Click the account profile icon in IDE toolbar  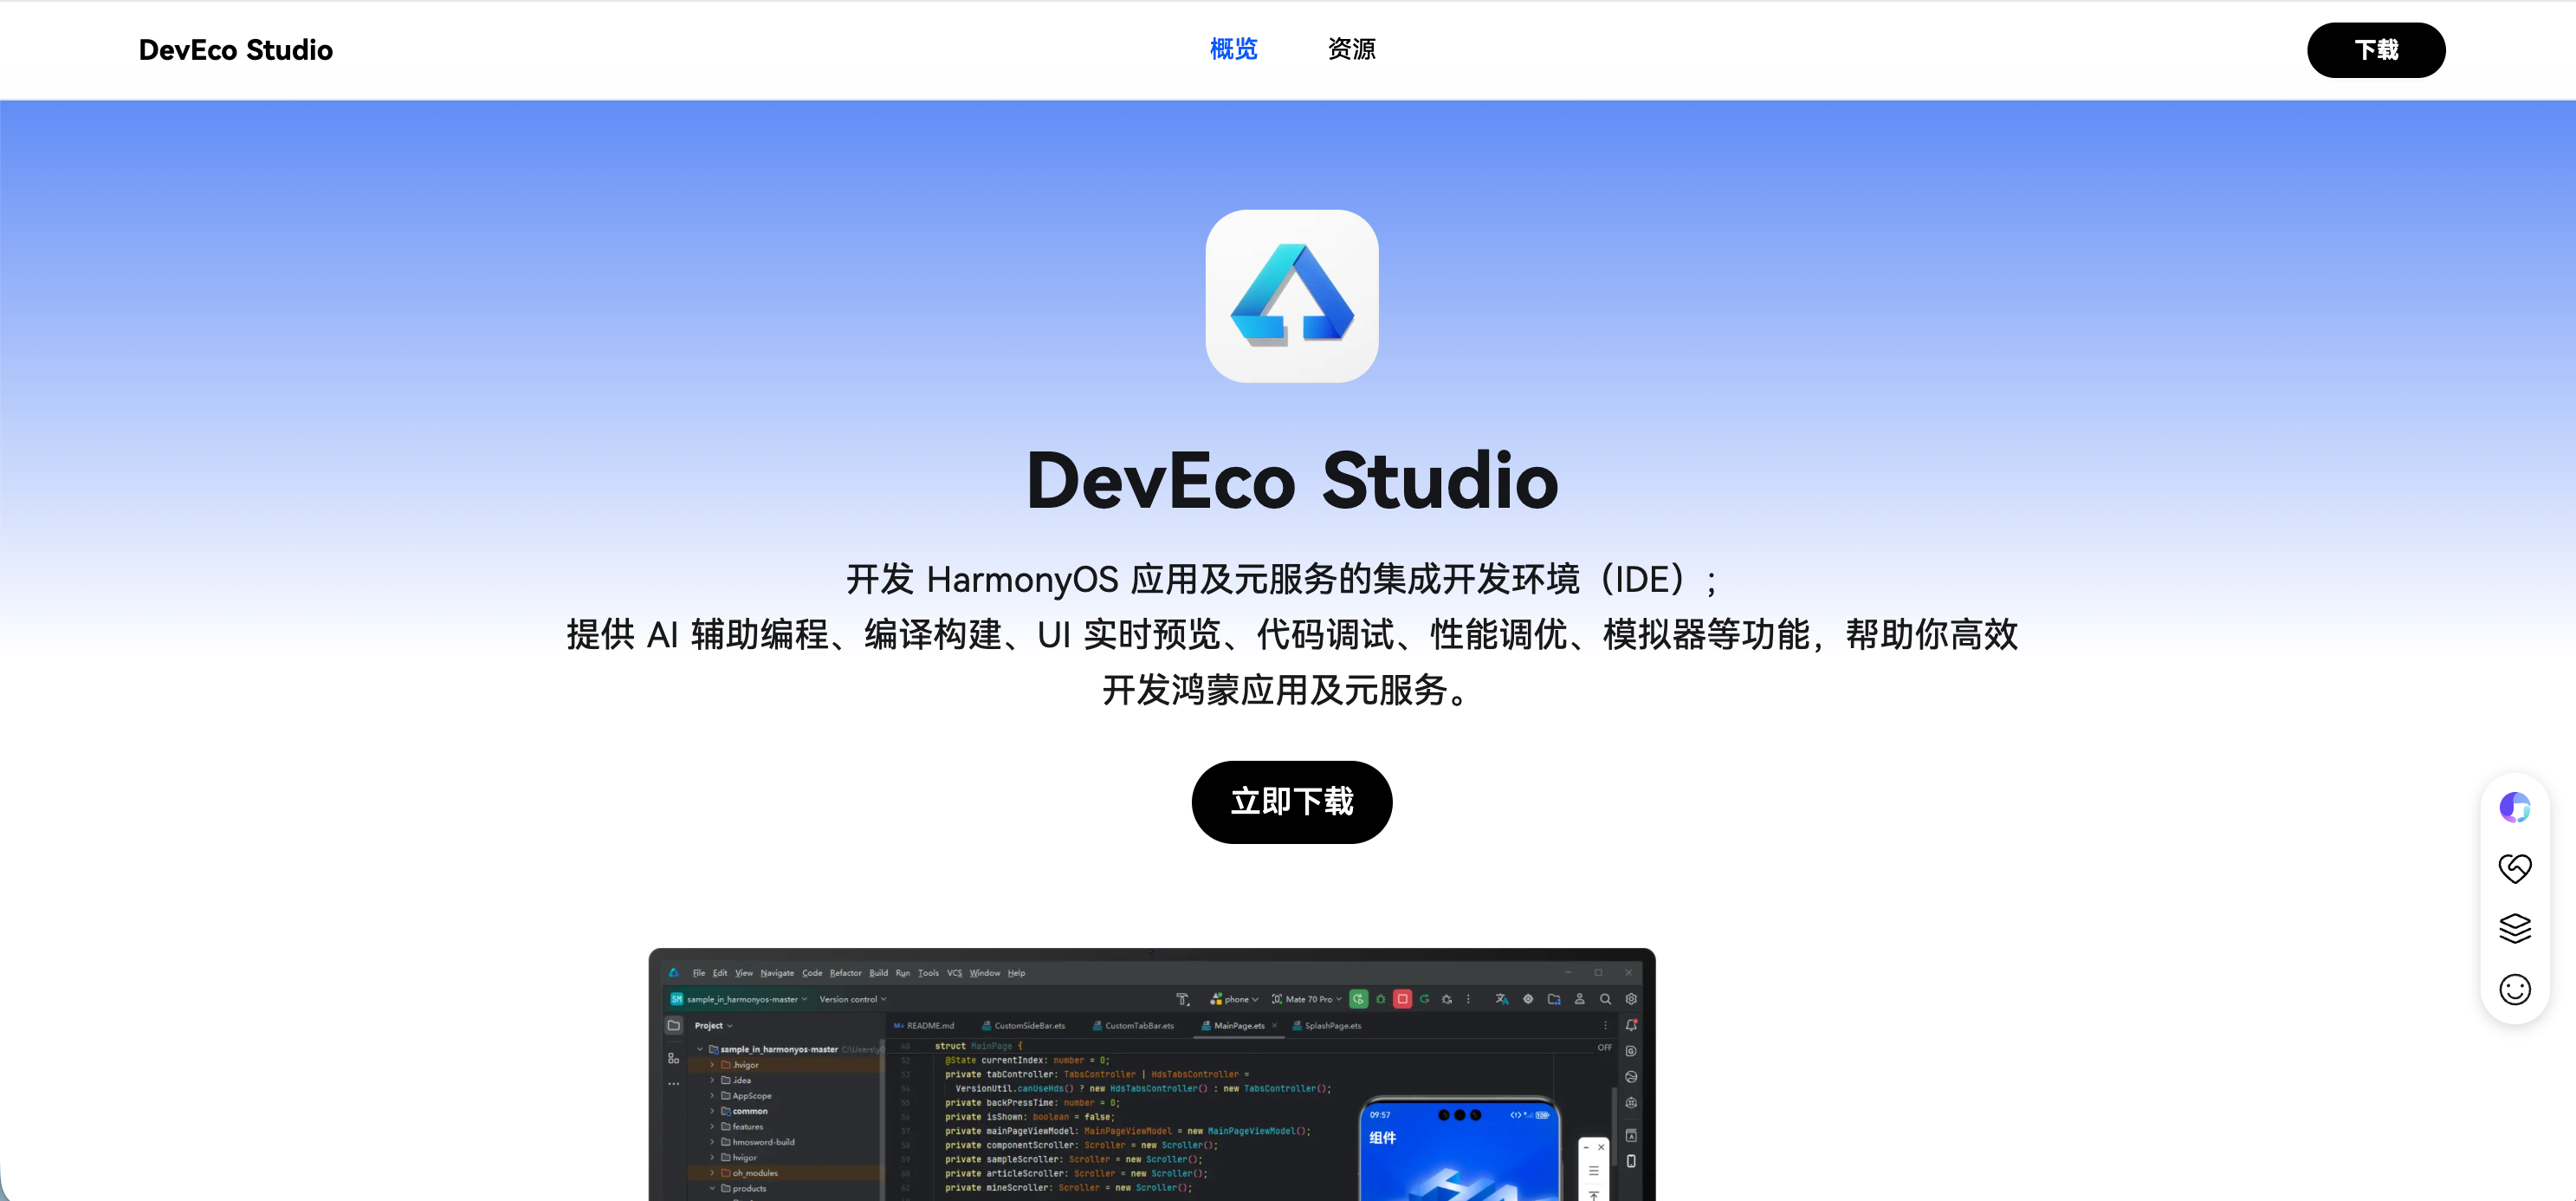(x=1580, y=999)
